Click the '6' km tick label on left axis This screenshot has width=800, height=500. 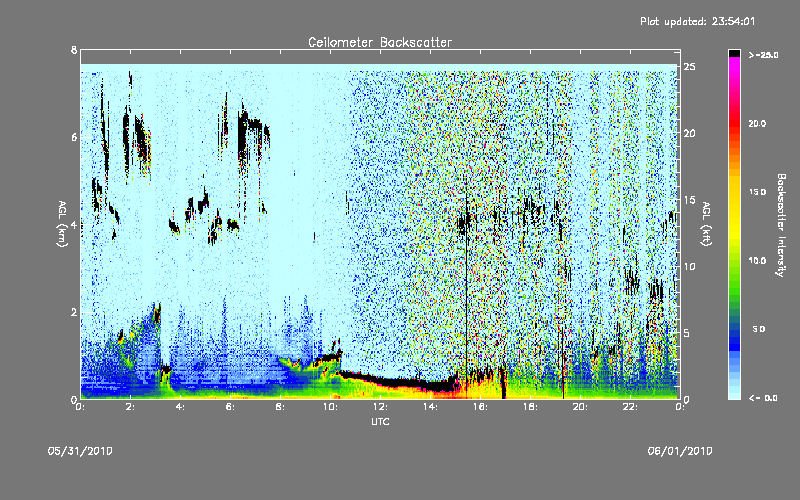tap(74, 137)
